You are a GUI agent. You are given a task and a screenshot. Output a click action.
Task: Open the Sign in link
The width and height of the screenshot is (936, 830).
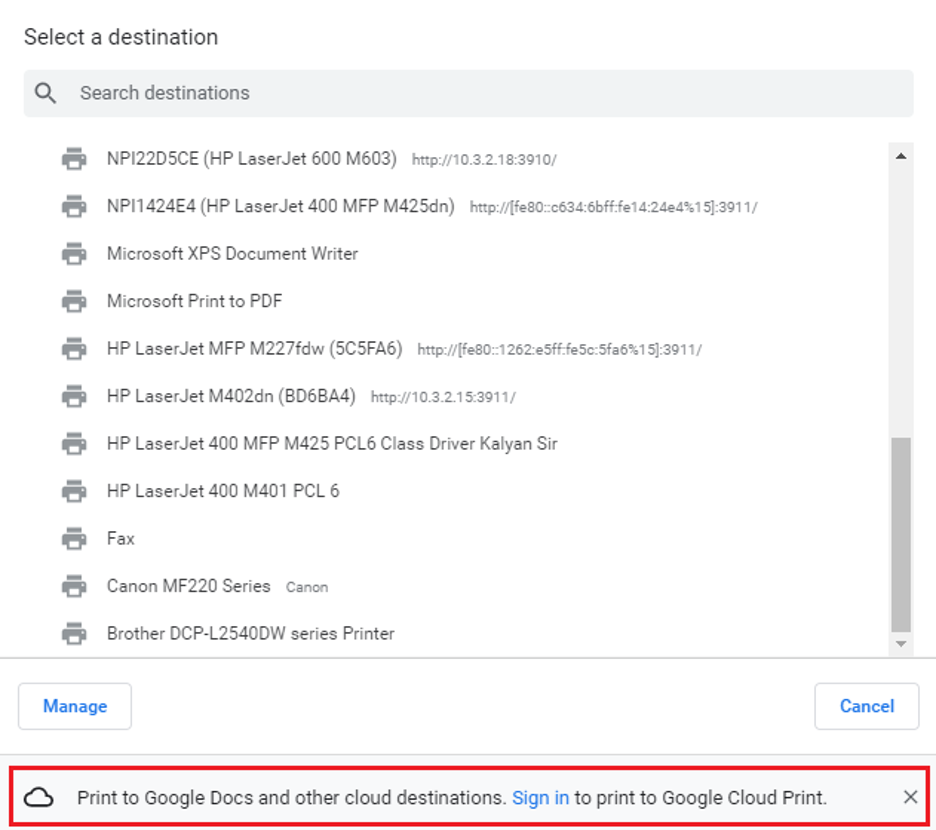[540, 798]
